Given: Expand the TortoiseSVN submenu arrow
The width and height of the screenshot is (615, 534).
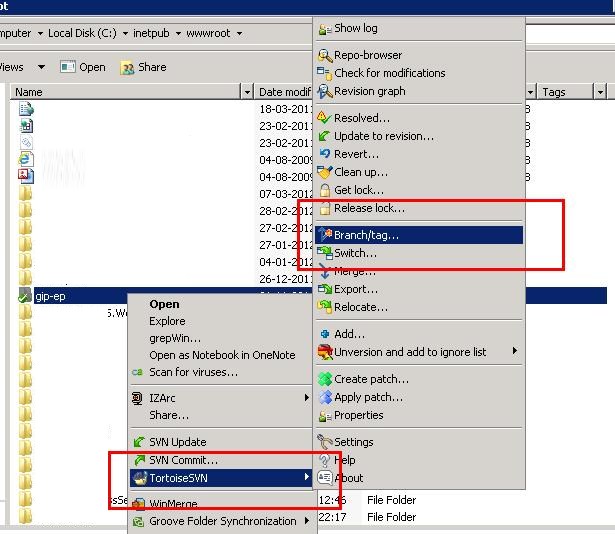Looking at the screenshot, I should pyautogui.click(x=307, y=478).
